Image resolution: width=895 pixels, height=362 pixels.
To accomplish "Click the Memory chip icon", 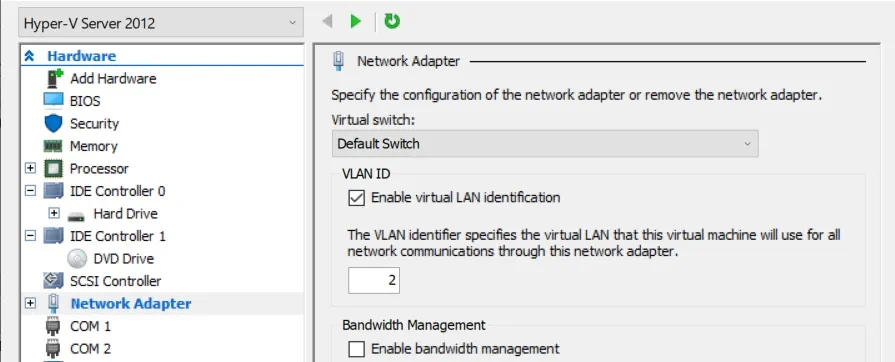I will 53,146.
